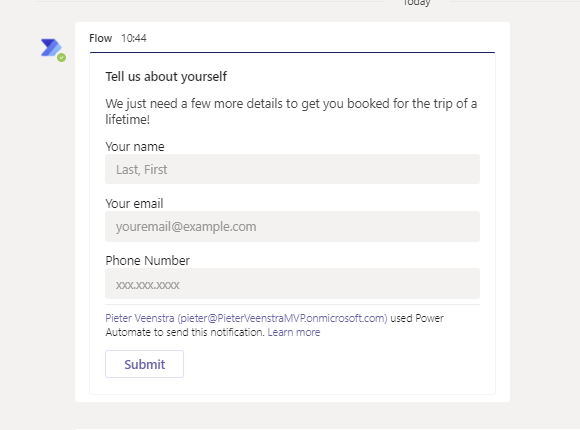Submit the adaptive card form
This screenshot has width=580, height=430.
(144, 364)
